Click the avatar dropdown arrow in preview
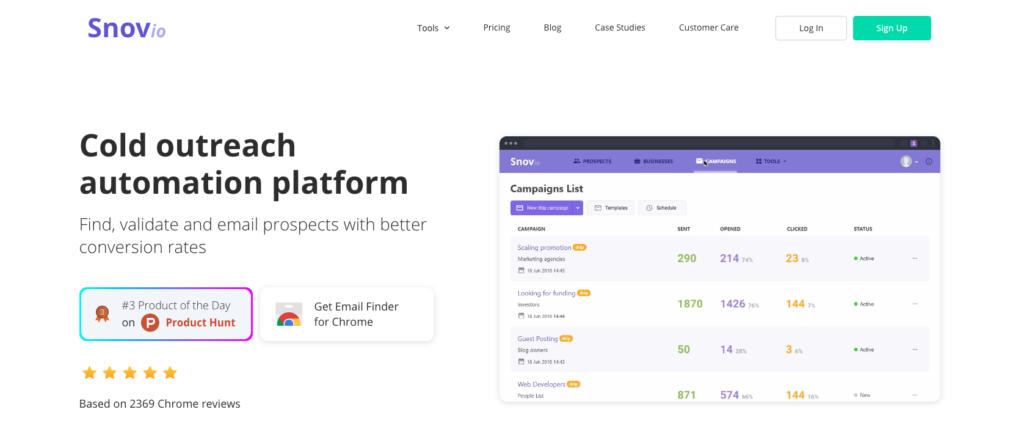 pos(916,161)
